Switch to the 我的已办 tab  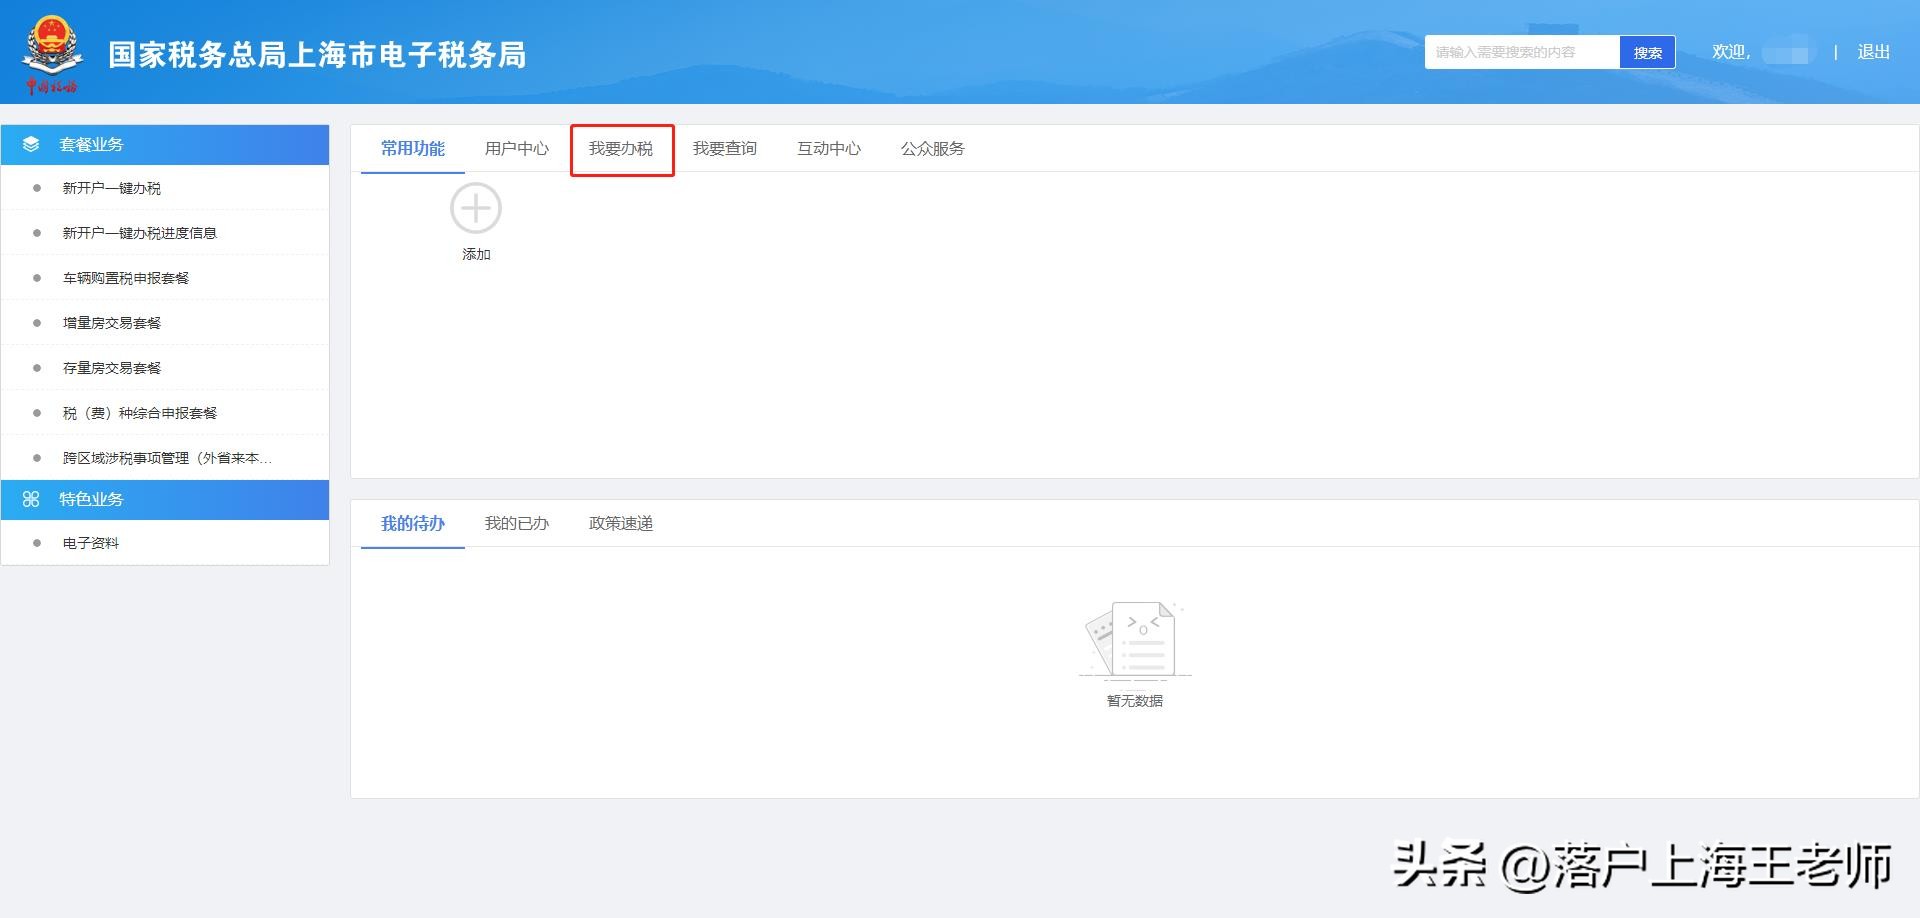tap(516, 523)
